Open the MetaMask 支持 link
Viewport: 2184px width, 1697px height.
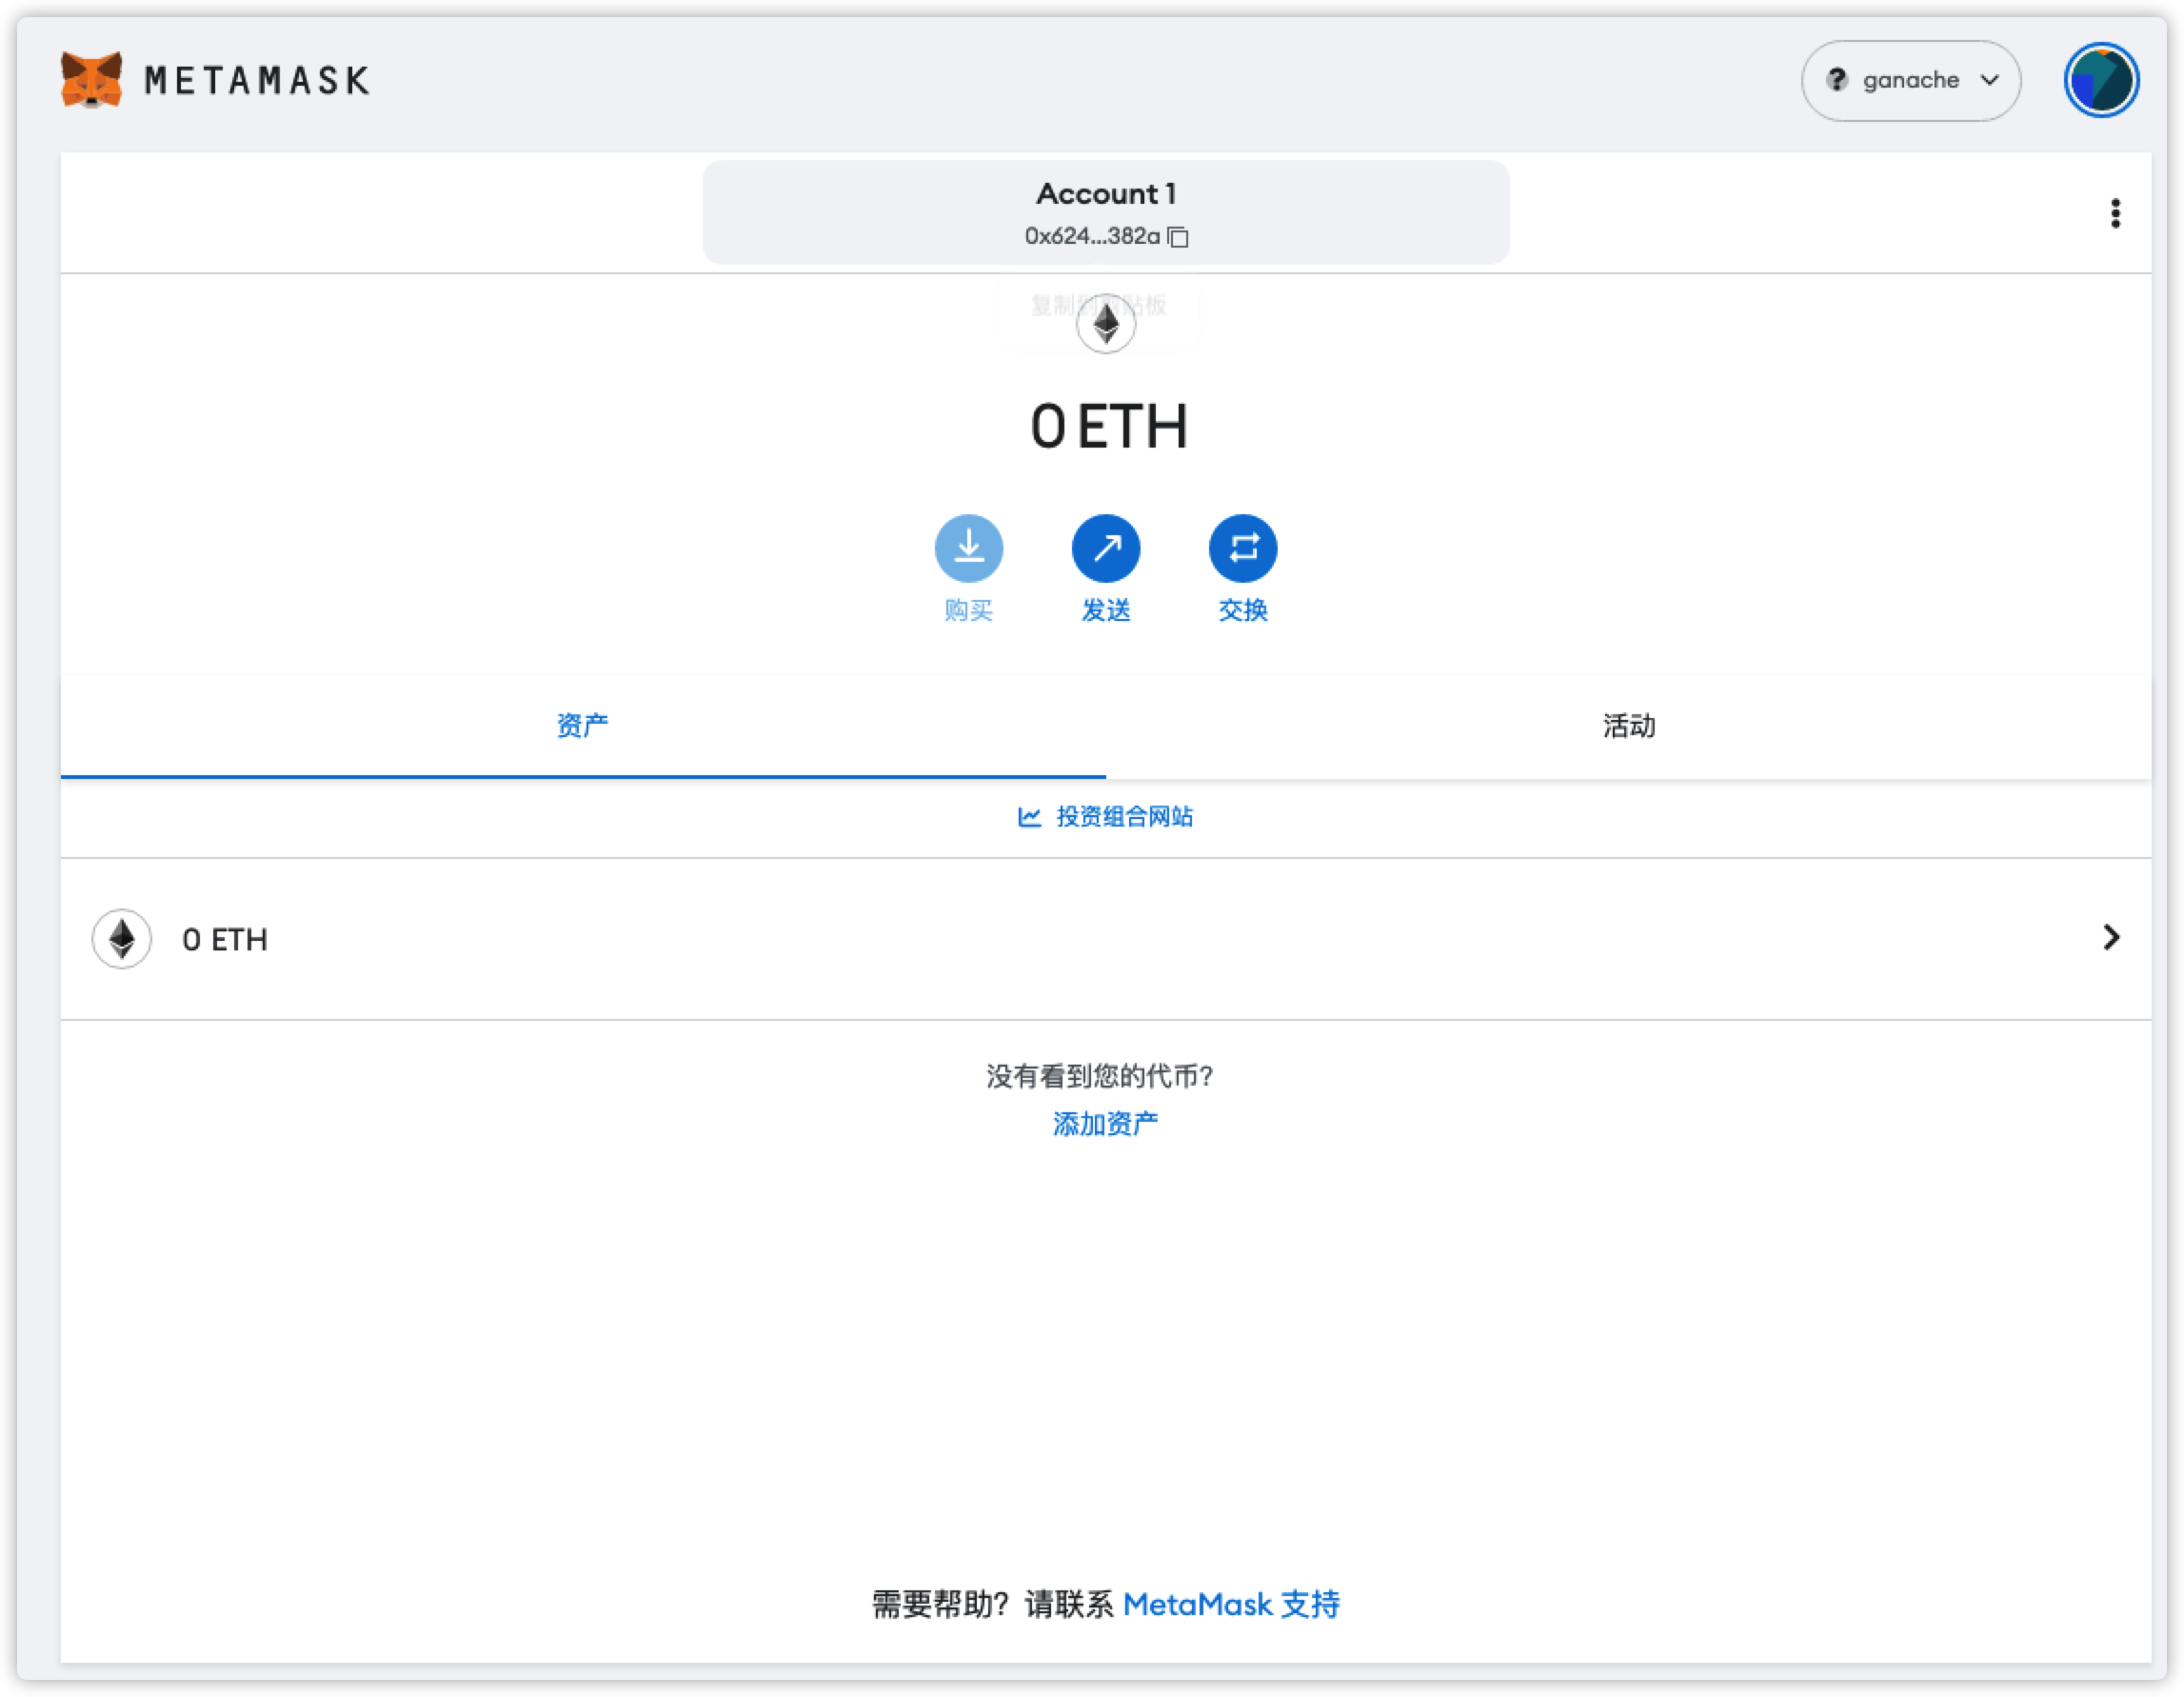[1231, 1604]
